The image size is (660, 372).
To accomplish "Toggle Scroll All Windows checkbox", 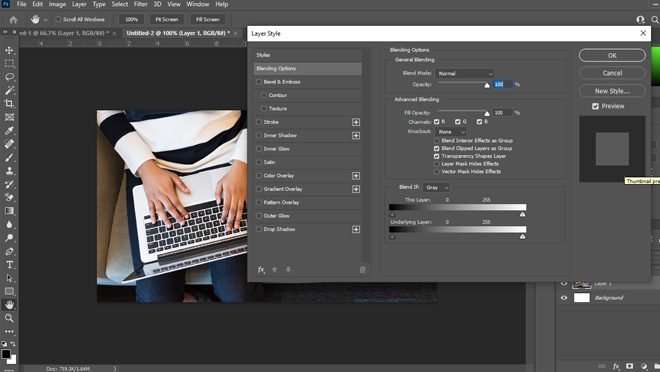I will [59, 19].
